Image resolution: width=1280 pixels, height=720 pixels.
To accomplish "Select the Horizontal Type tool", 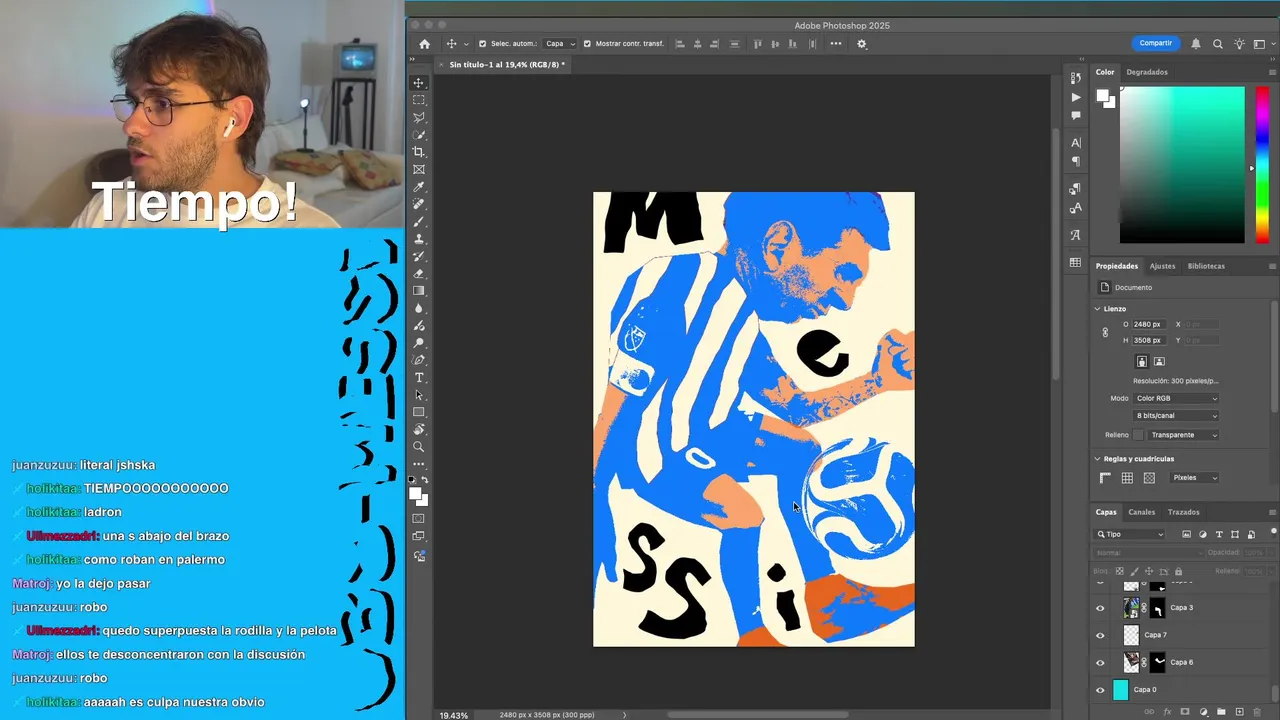I will point(419,377).
